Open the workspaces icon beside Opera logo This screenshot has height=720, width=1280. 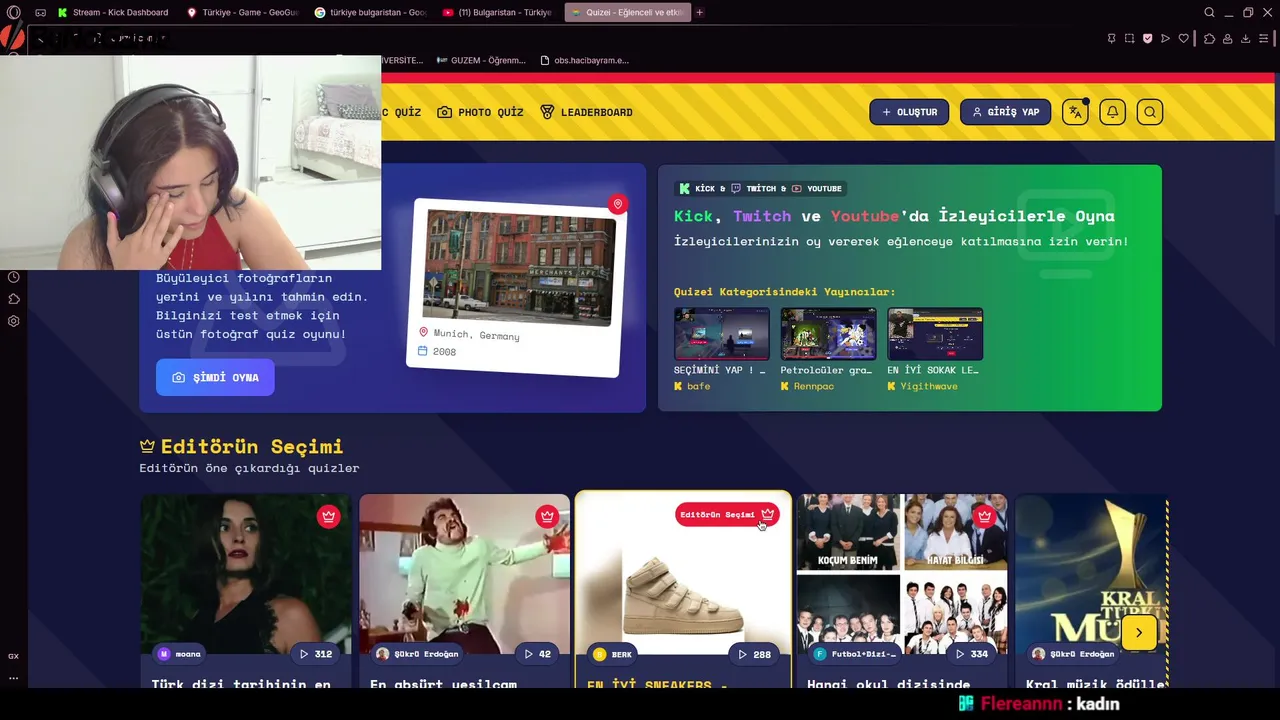41,12
